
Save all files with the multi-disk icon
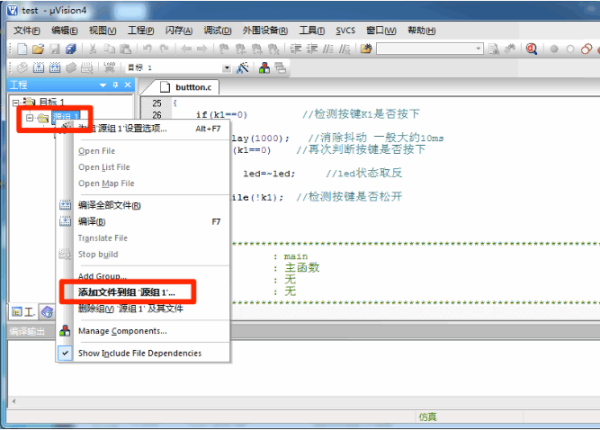coord(71,49)
